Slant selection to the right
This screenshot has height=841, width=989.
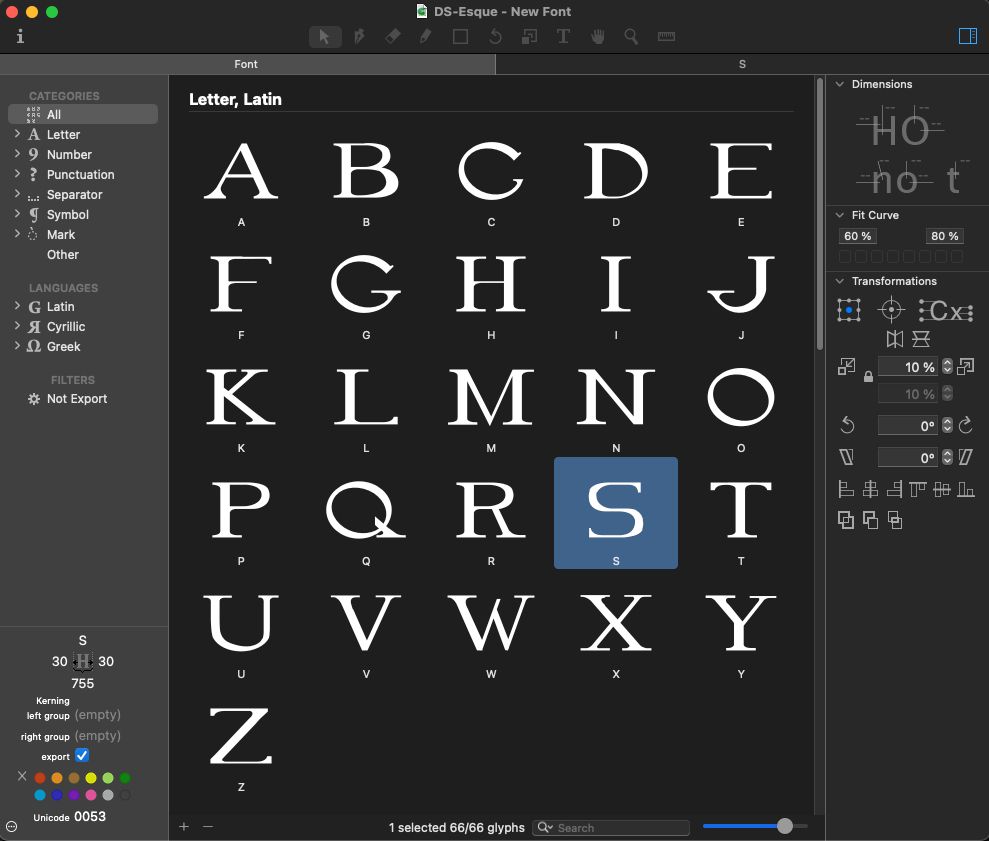point(966,457)
